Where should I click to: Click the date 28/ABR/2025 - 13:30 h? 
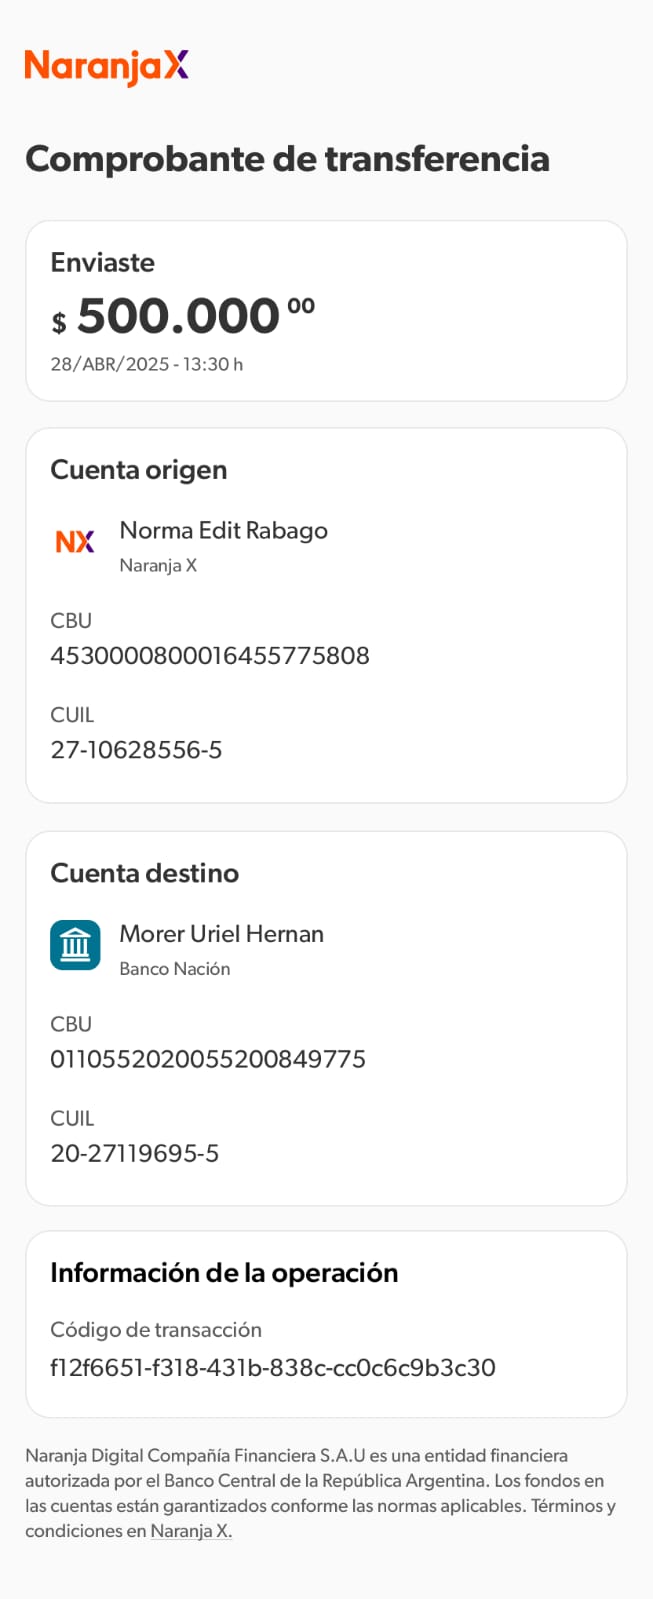coord(147,364)
